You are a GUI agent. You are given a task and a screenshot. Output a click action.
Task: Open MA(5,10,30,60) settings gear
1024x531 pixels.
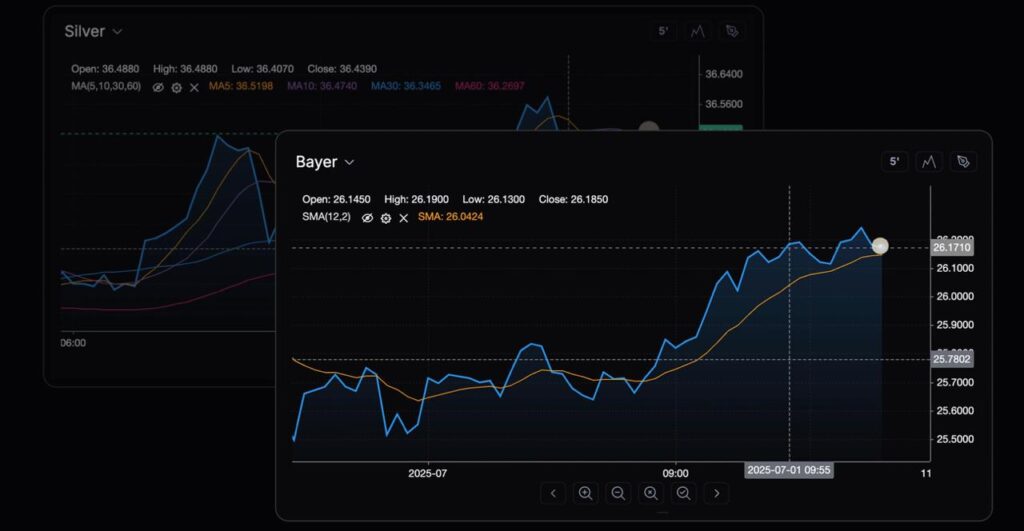176,87
